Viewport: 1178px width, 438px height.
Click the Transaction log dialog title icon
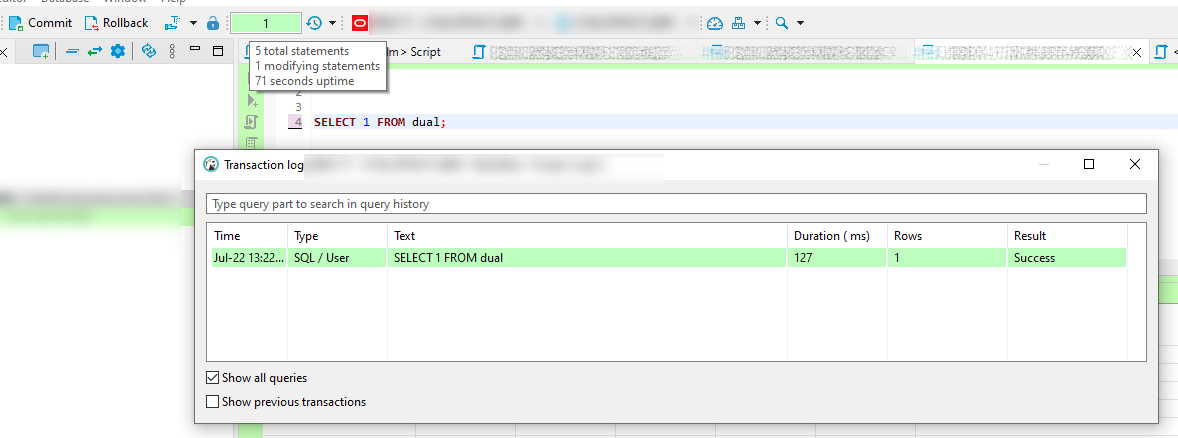[x=211, y=165]
